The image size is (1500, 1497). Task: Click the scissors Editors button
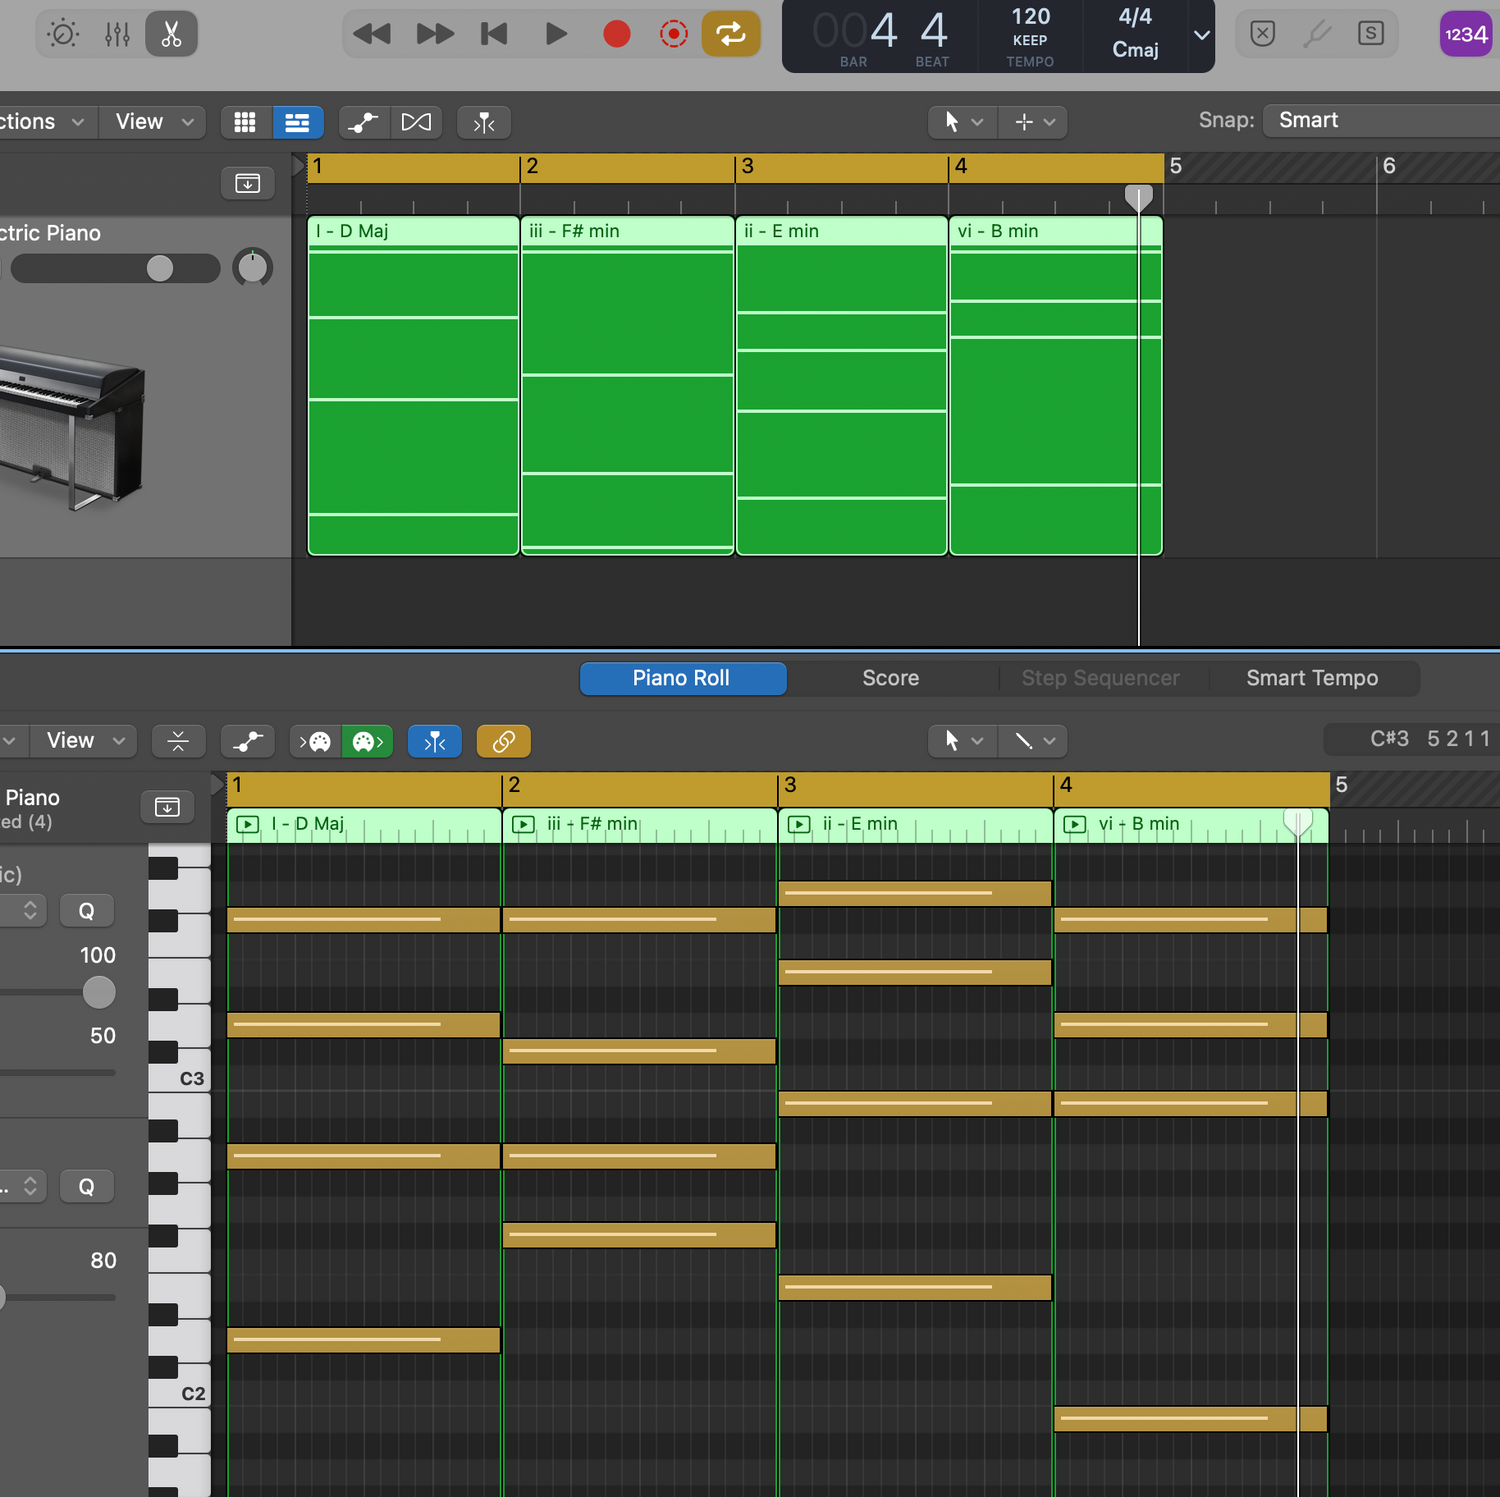[171, 34]
